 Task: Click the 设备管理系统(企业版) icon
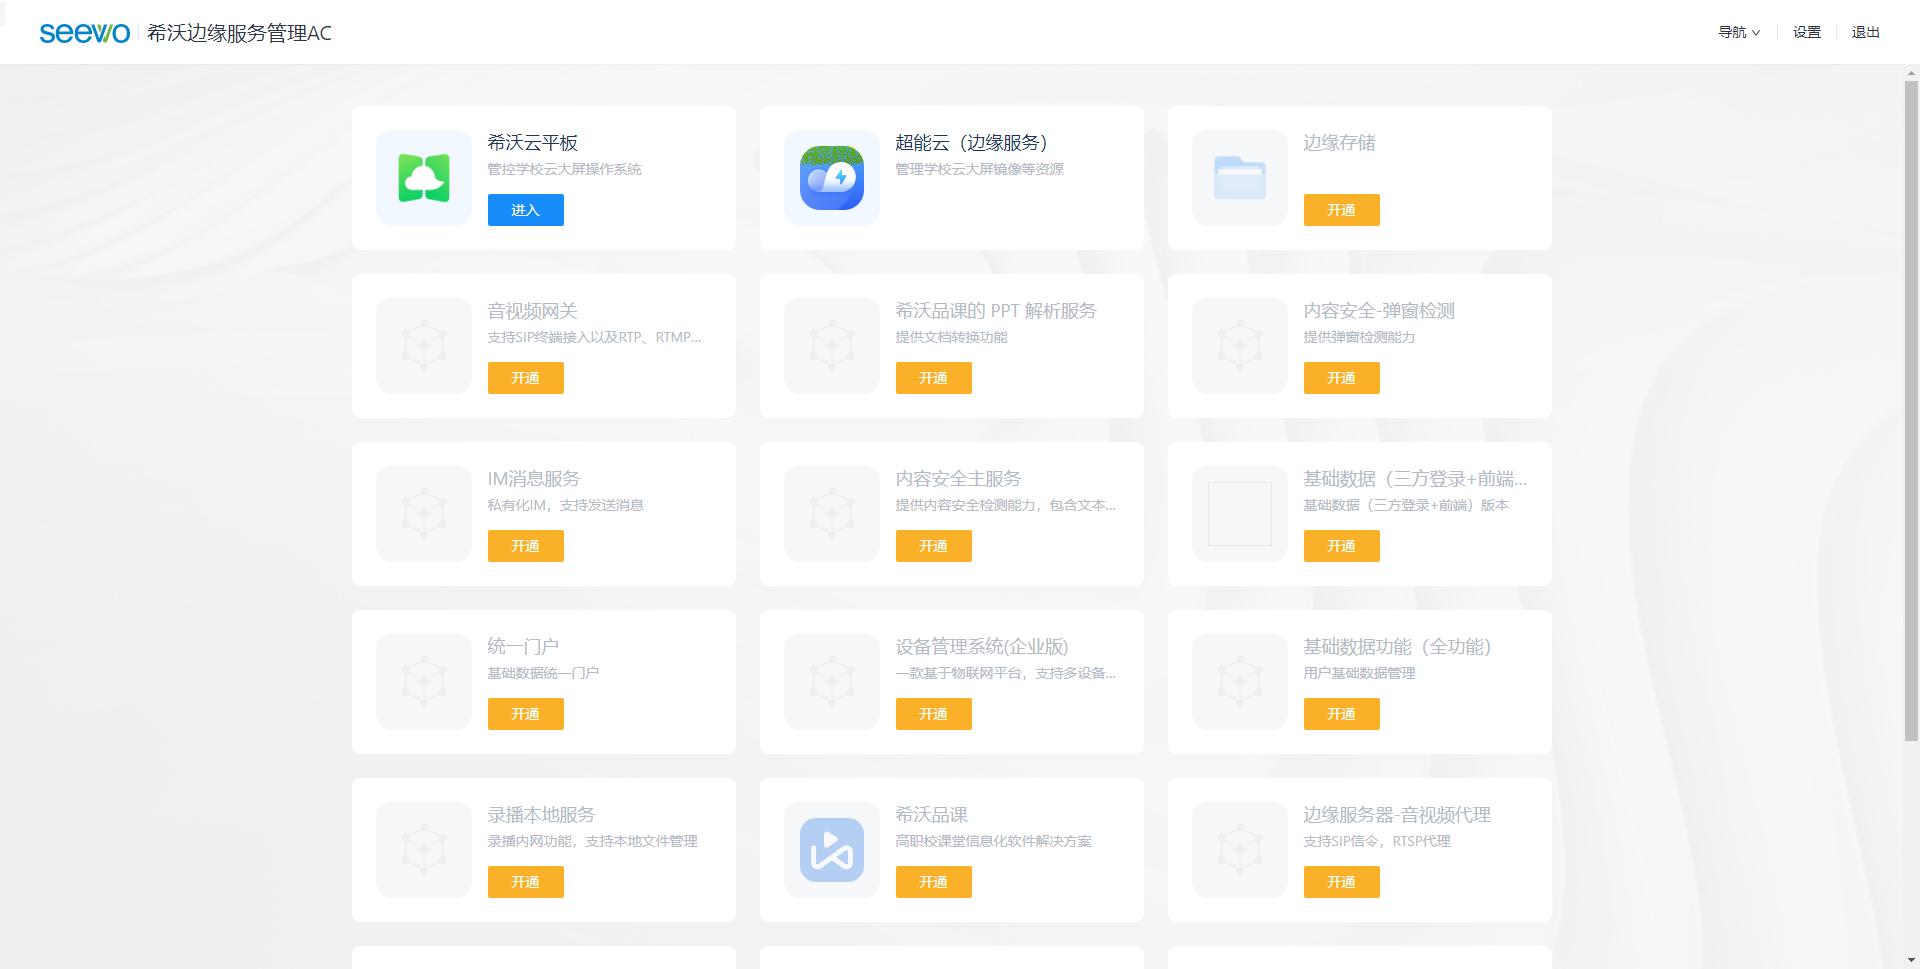[832, 682]
